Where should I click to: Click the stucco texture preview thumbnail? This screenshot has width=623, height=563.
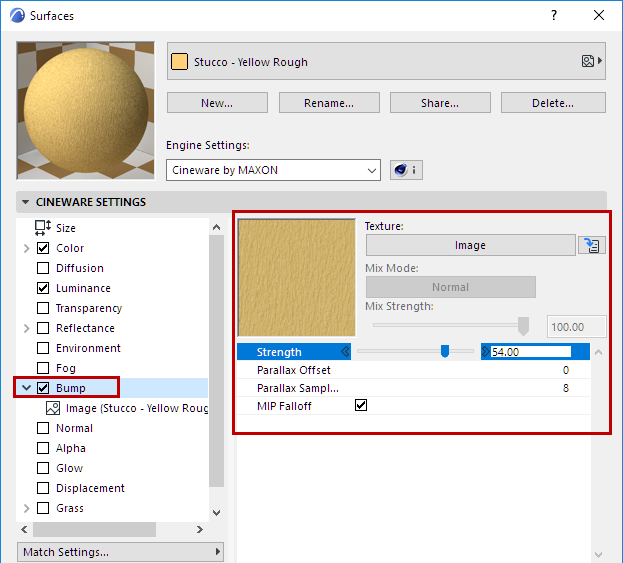tap(296, 278)
